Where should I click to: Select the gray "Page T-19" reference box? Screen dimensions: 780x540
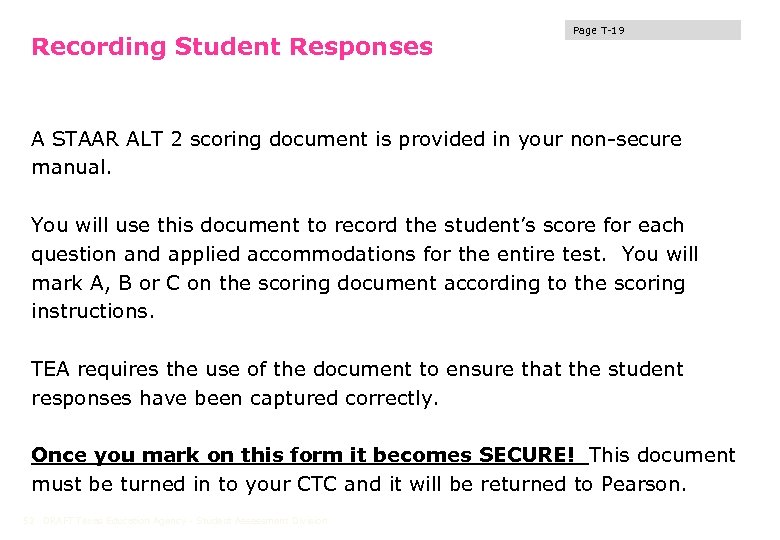(655, 30)
